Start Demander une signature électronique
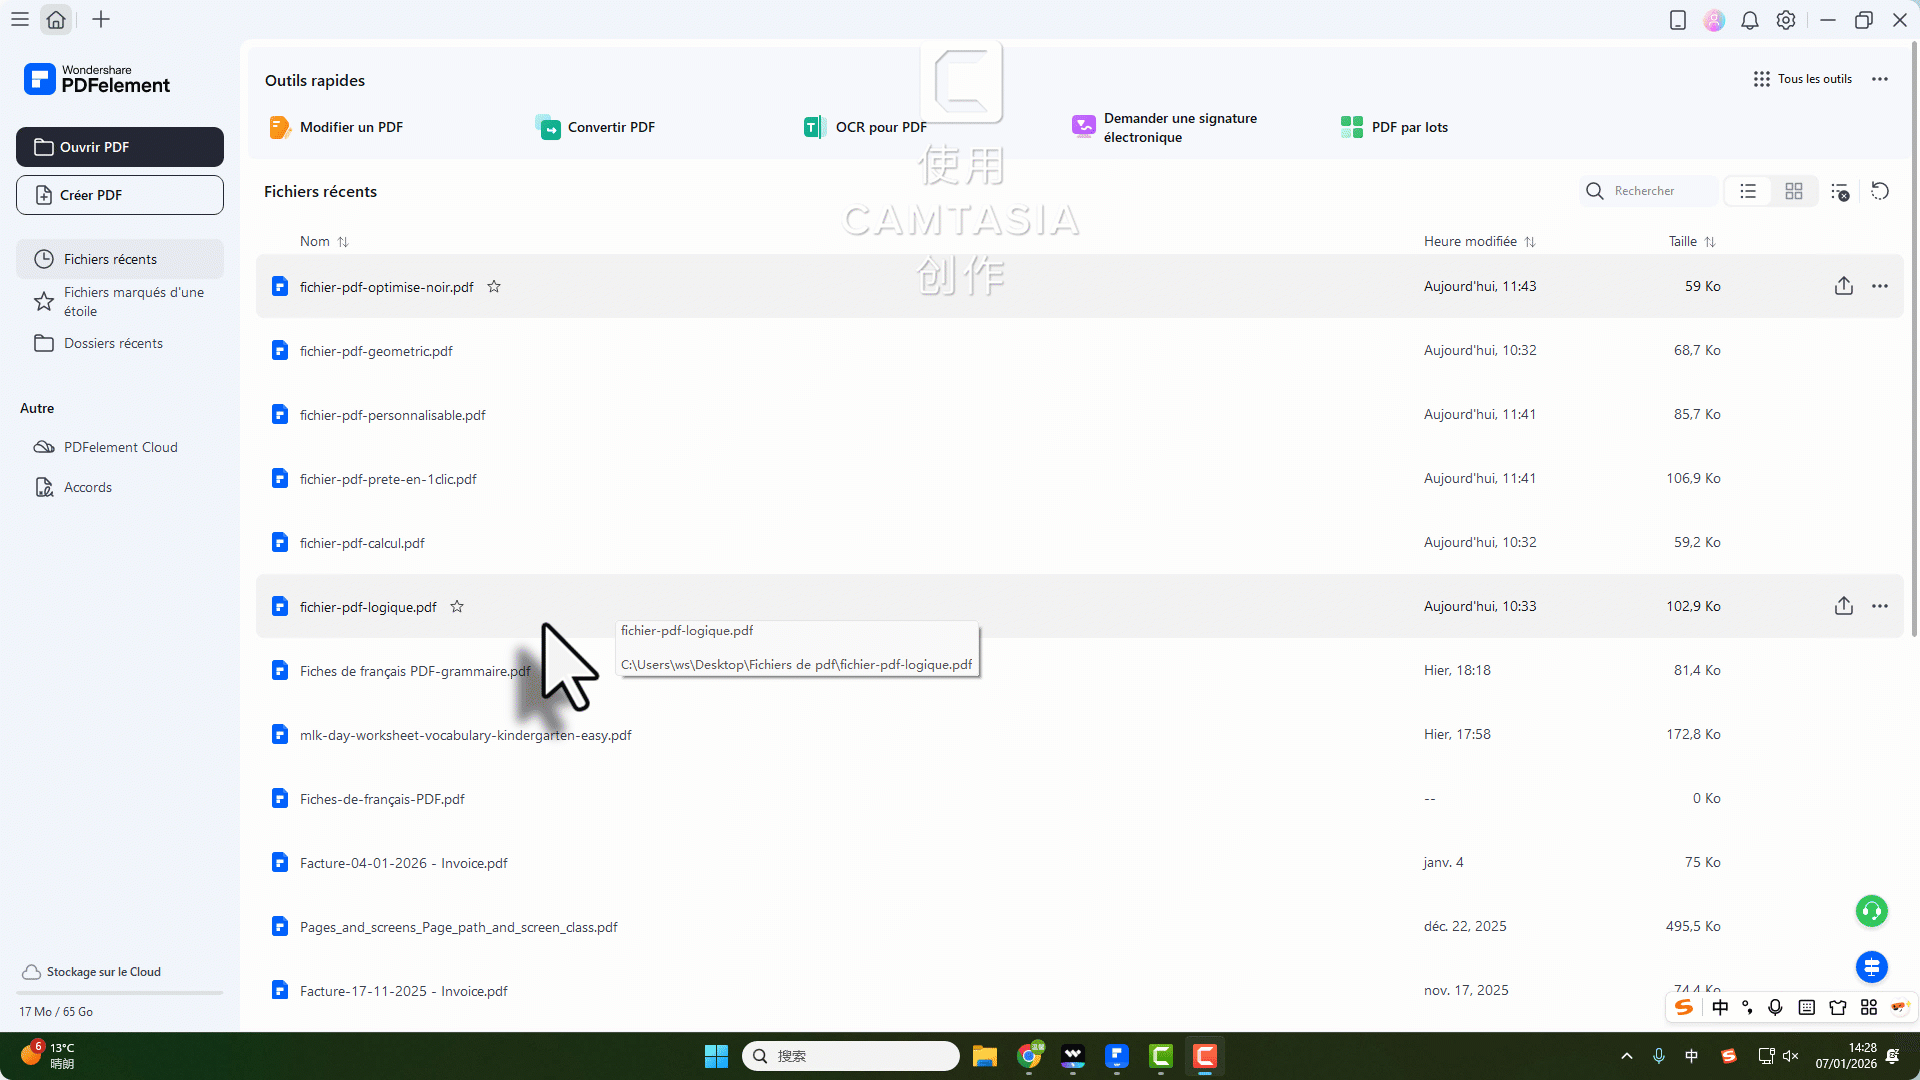Viewport: 1920px width, 1080px height. 1180,127
